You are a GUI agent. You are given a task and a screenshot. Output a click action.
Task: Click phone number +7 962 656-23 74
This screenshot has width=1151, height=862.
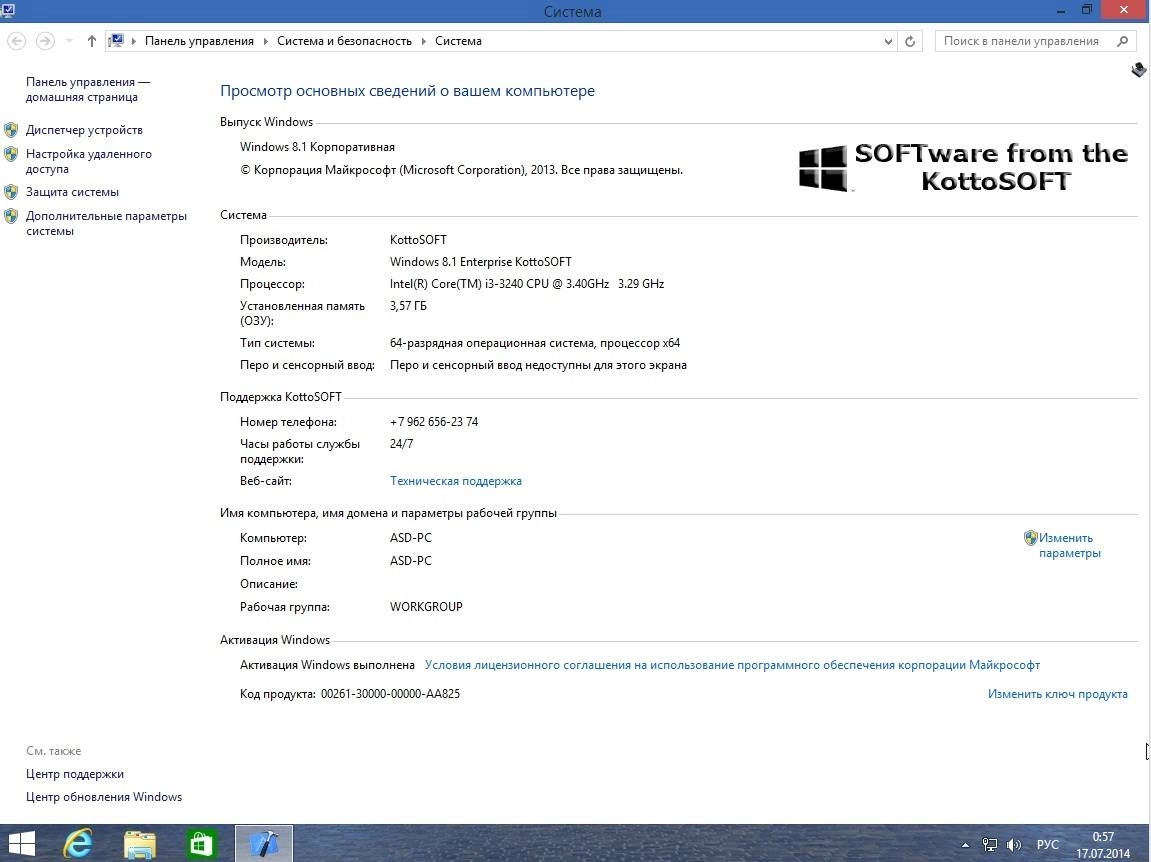[x=434, y=422]
